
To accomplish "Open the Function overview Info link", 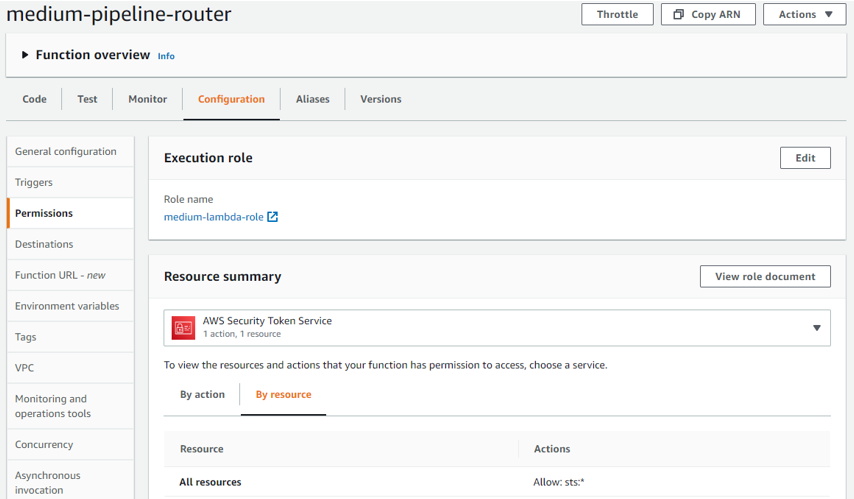I will pos(166,56).
